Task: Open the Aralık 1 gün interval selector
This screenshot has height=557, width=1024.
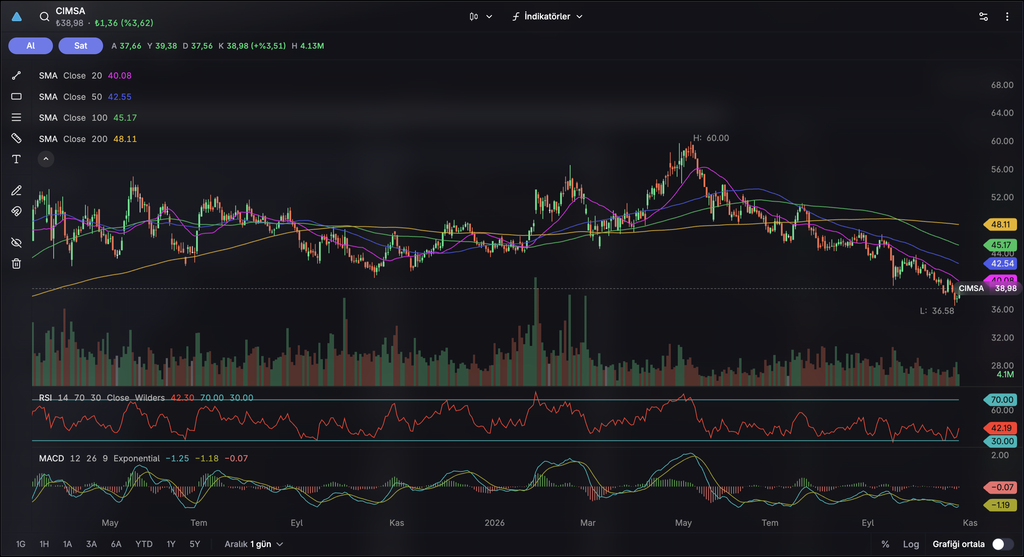Action: point(253,544)
